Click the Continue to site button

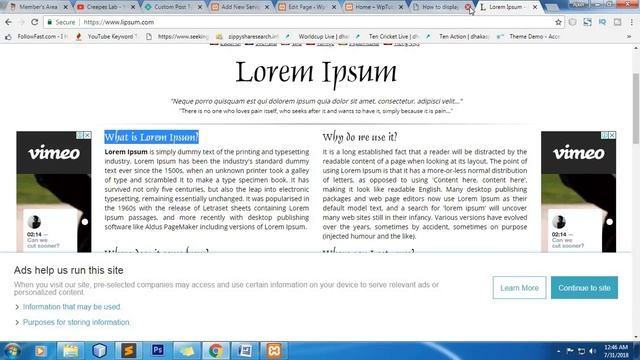(x=584, y=288)
